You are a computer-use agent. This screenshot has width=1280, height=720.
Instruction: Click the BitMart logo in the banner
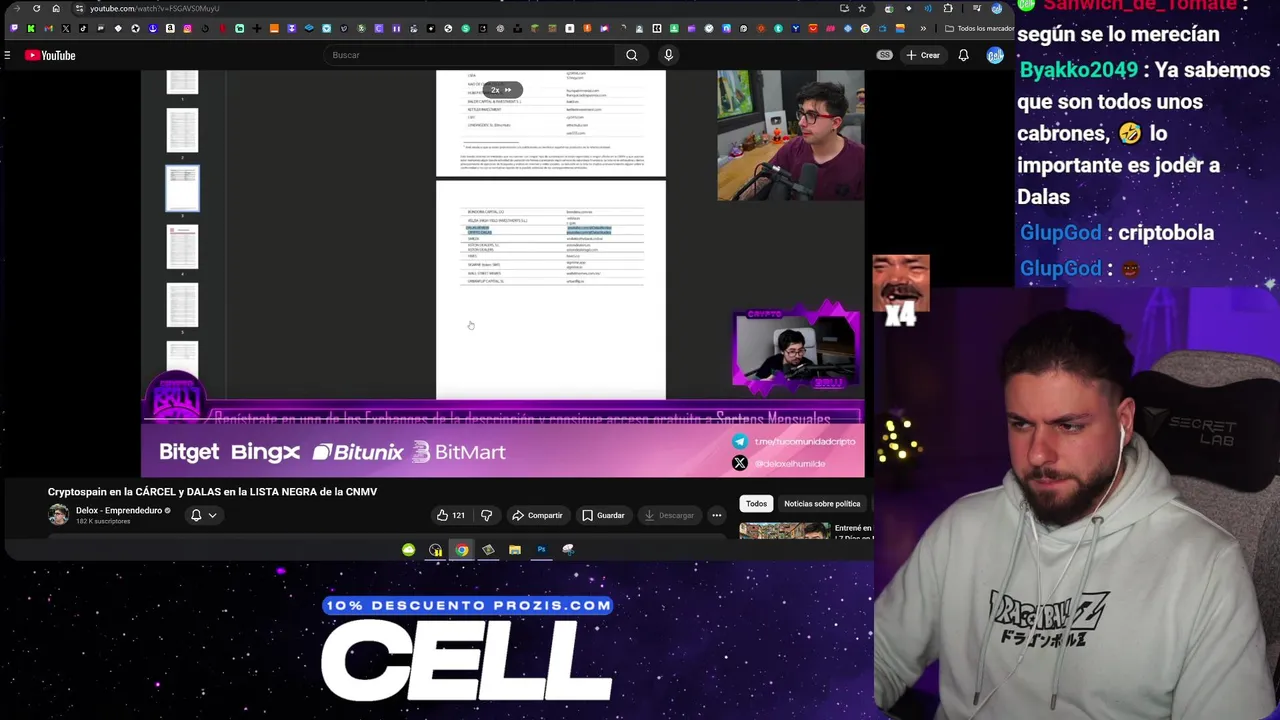click(x=459, y=452)
